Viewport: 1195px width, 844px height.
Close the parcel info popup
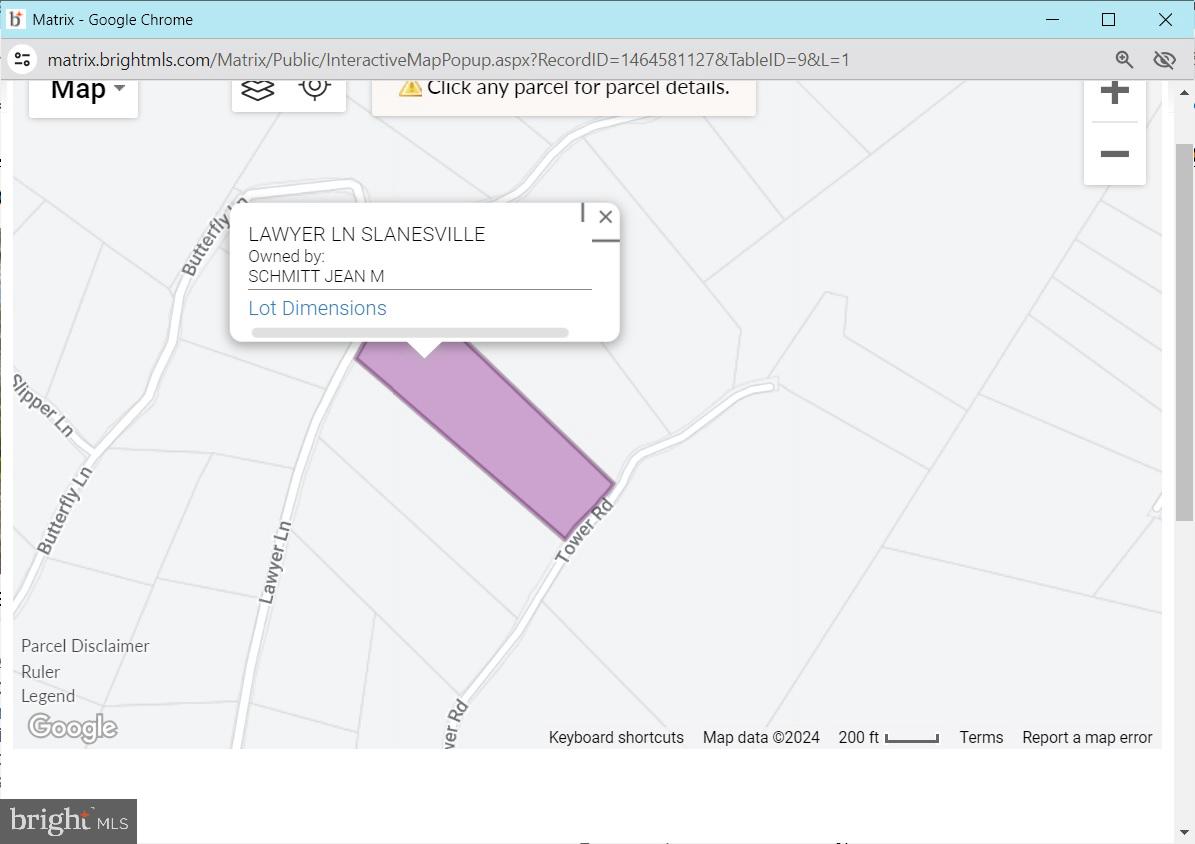tap(605, 217)
